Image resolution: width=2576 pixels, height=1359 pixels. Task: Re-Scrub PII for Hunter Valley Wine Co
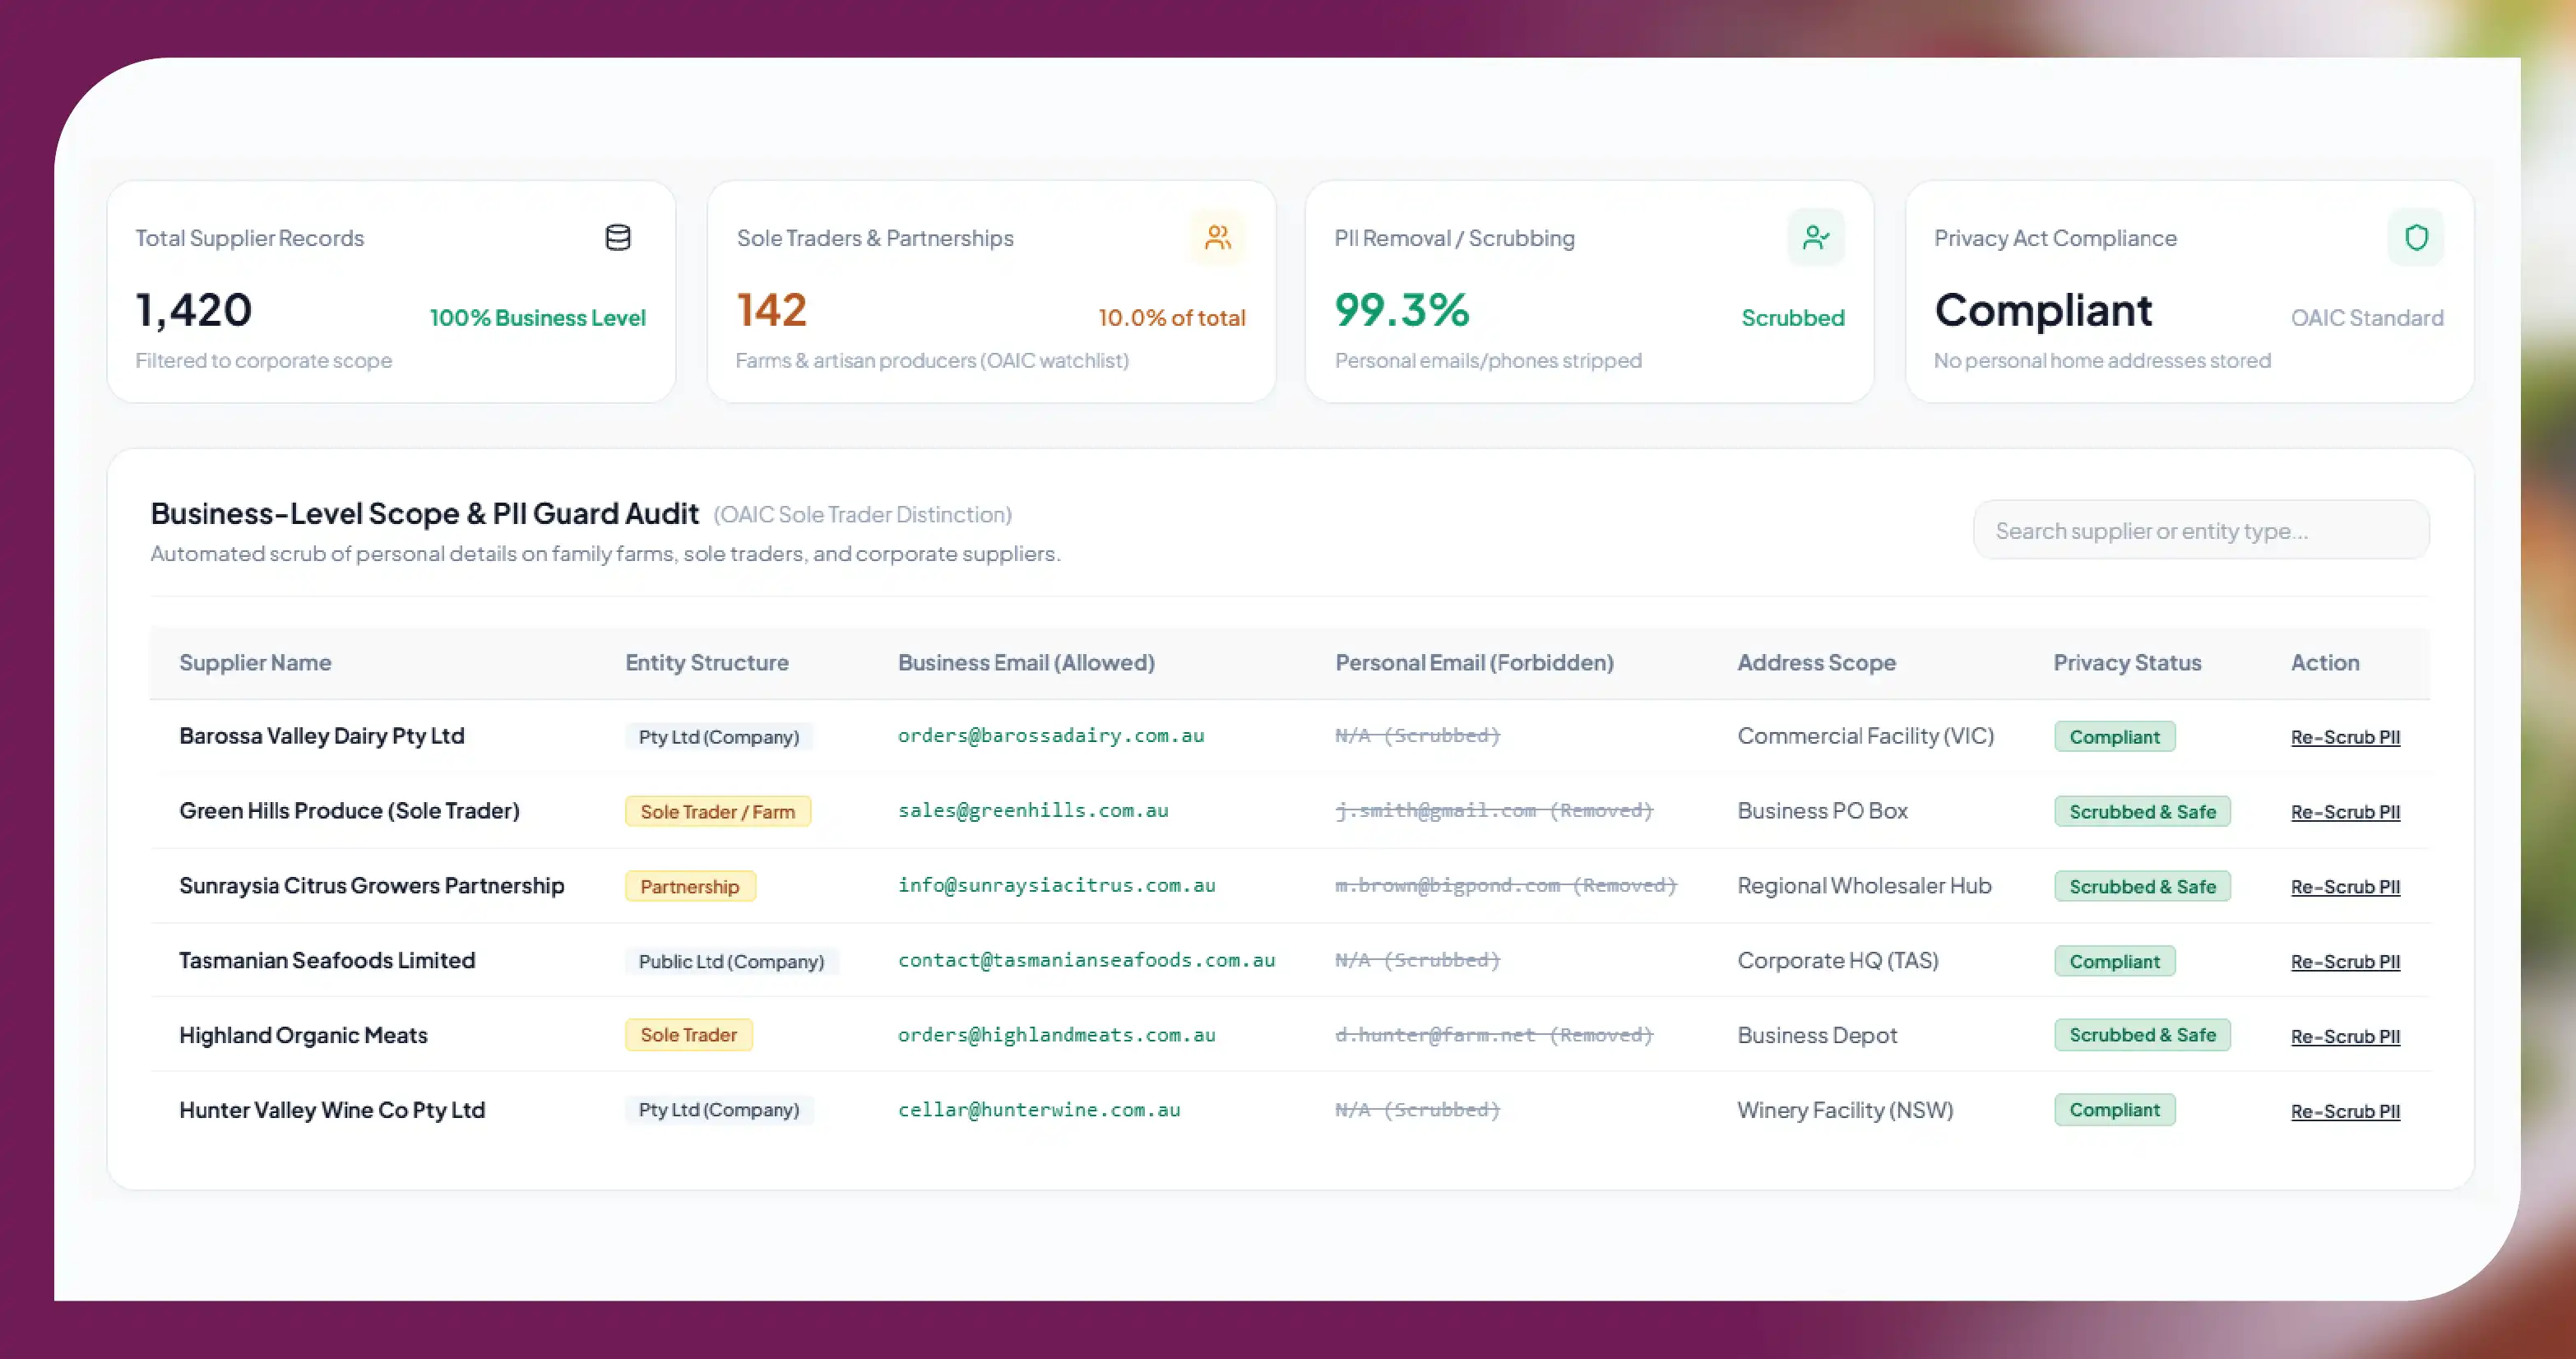tap(2345, 1112)
